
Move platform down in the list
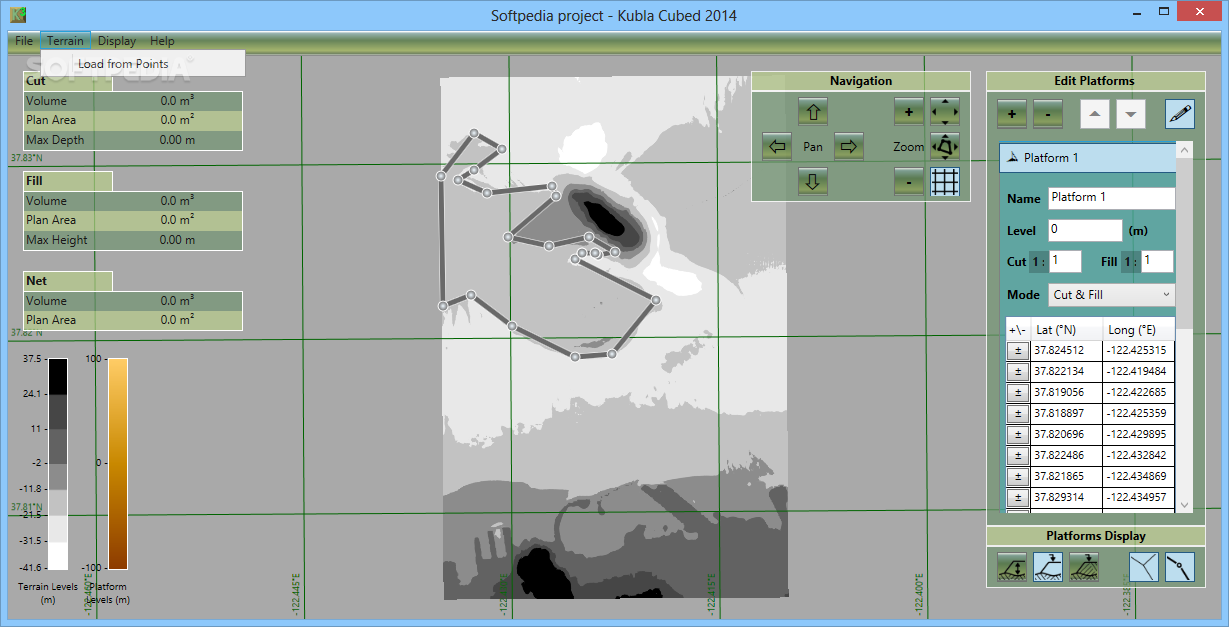click(x=1131, y=114)
